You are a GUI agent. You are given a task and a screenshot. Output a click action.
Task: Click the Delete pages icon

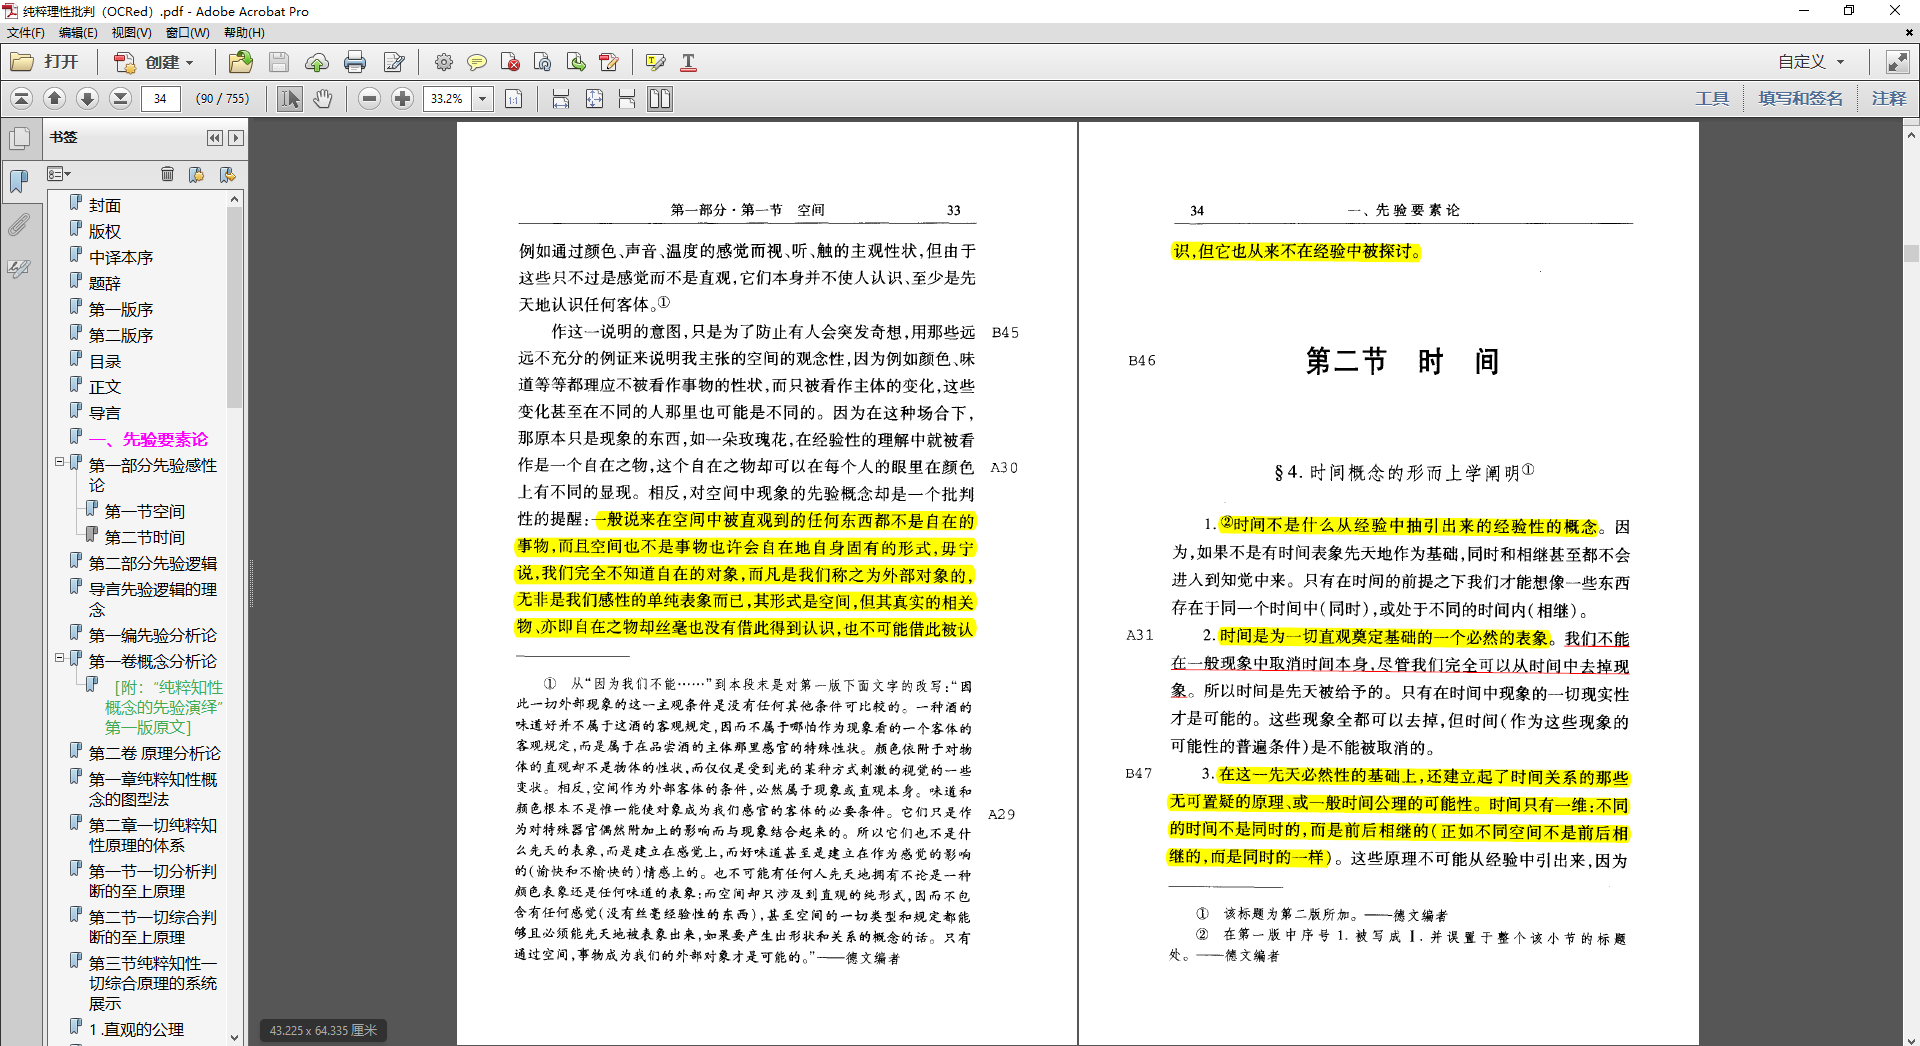[x=510, y=62]
